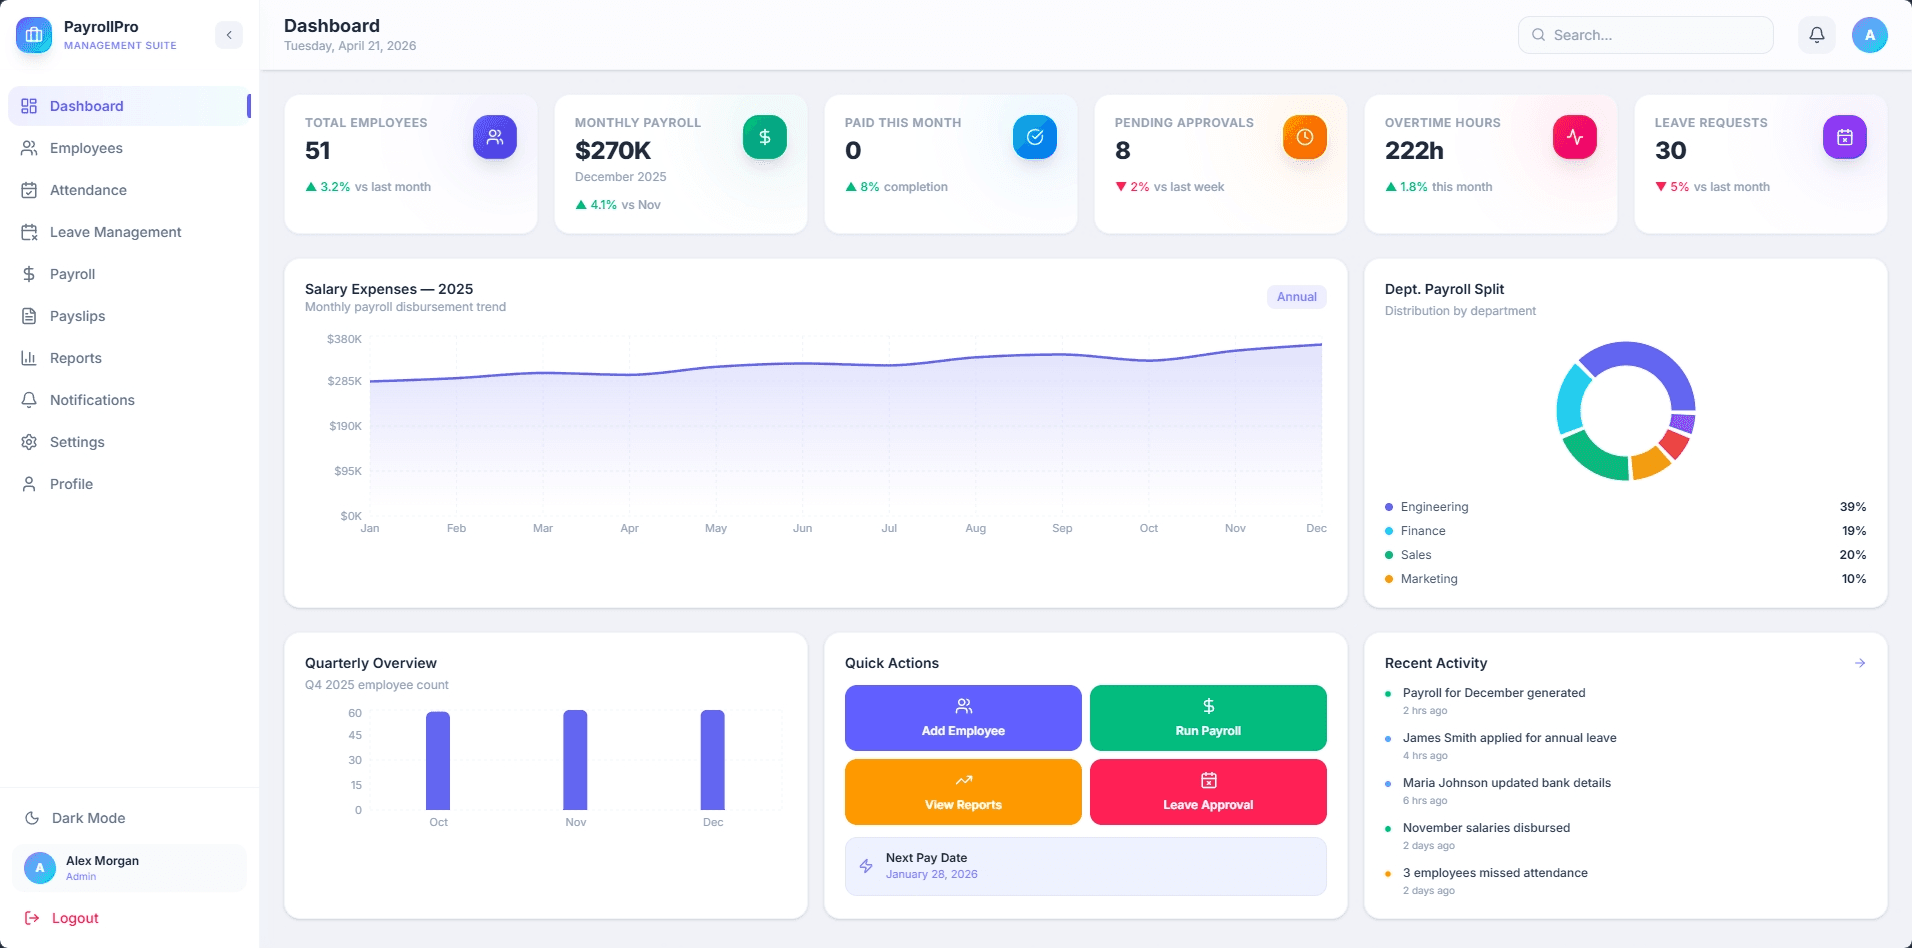Viewport: 1912px width, 948px height.
Task: Select the Employees icon in the sidebar
Action: coord(29,148)
